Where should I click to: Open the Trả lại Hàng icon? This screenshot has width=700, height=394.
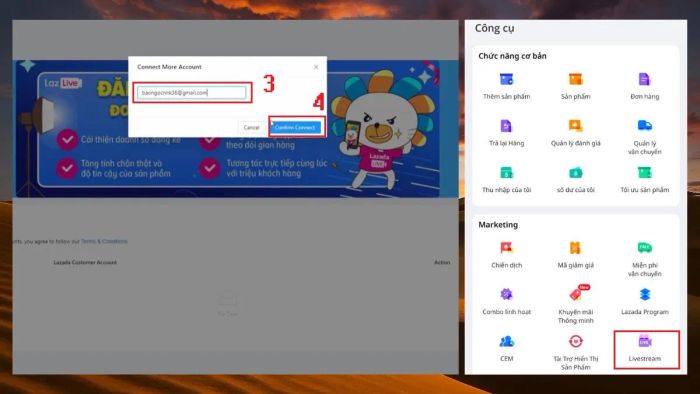(506, 126)
